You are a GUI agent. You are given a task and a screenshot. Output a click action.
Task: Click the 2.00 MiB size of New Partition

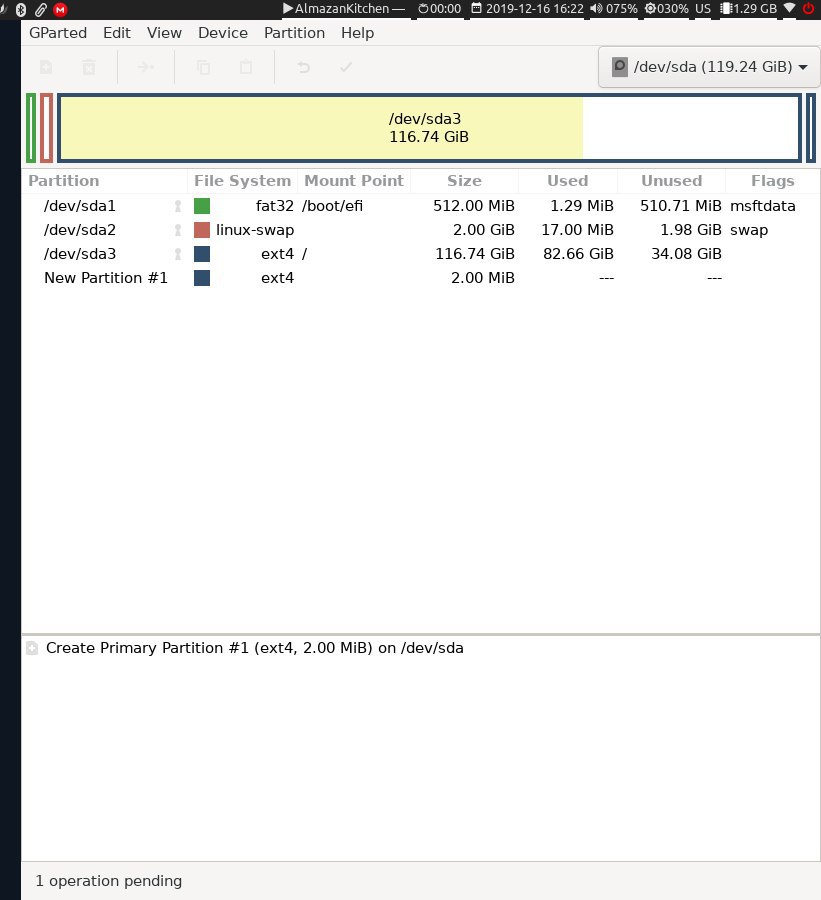(x=483, y=278)
